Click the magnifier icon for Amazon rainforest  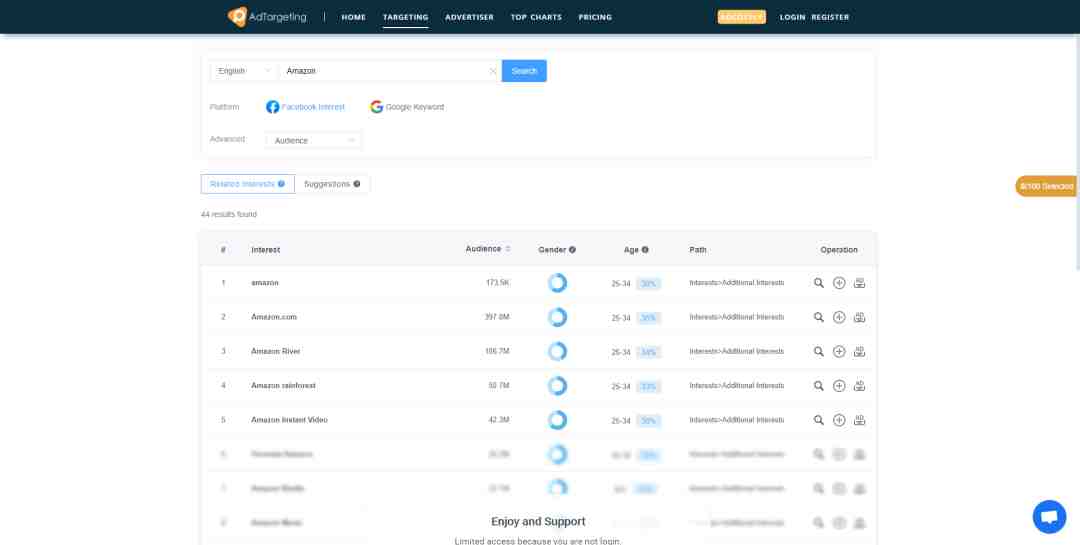coord(818,386)
